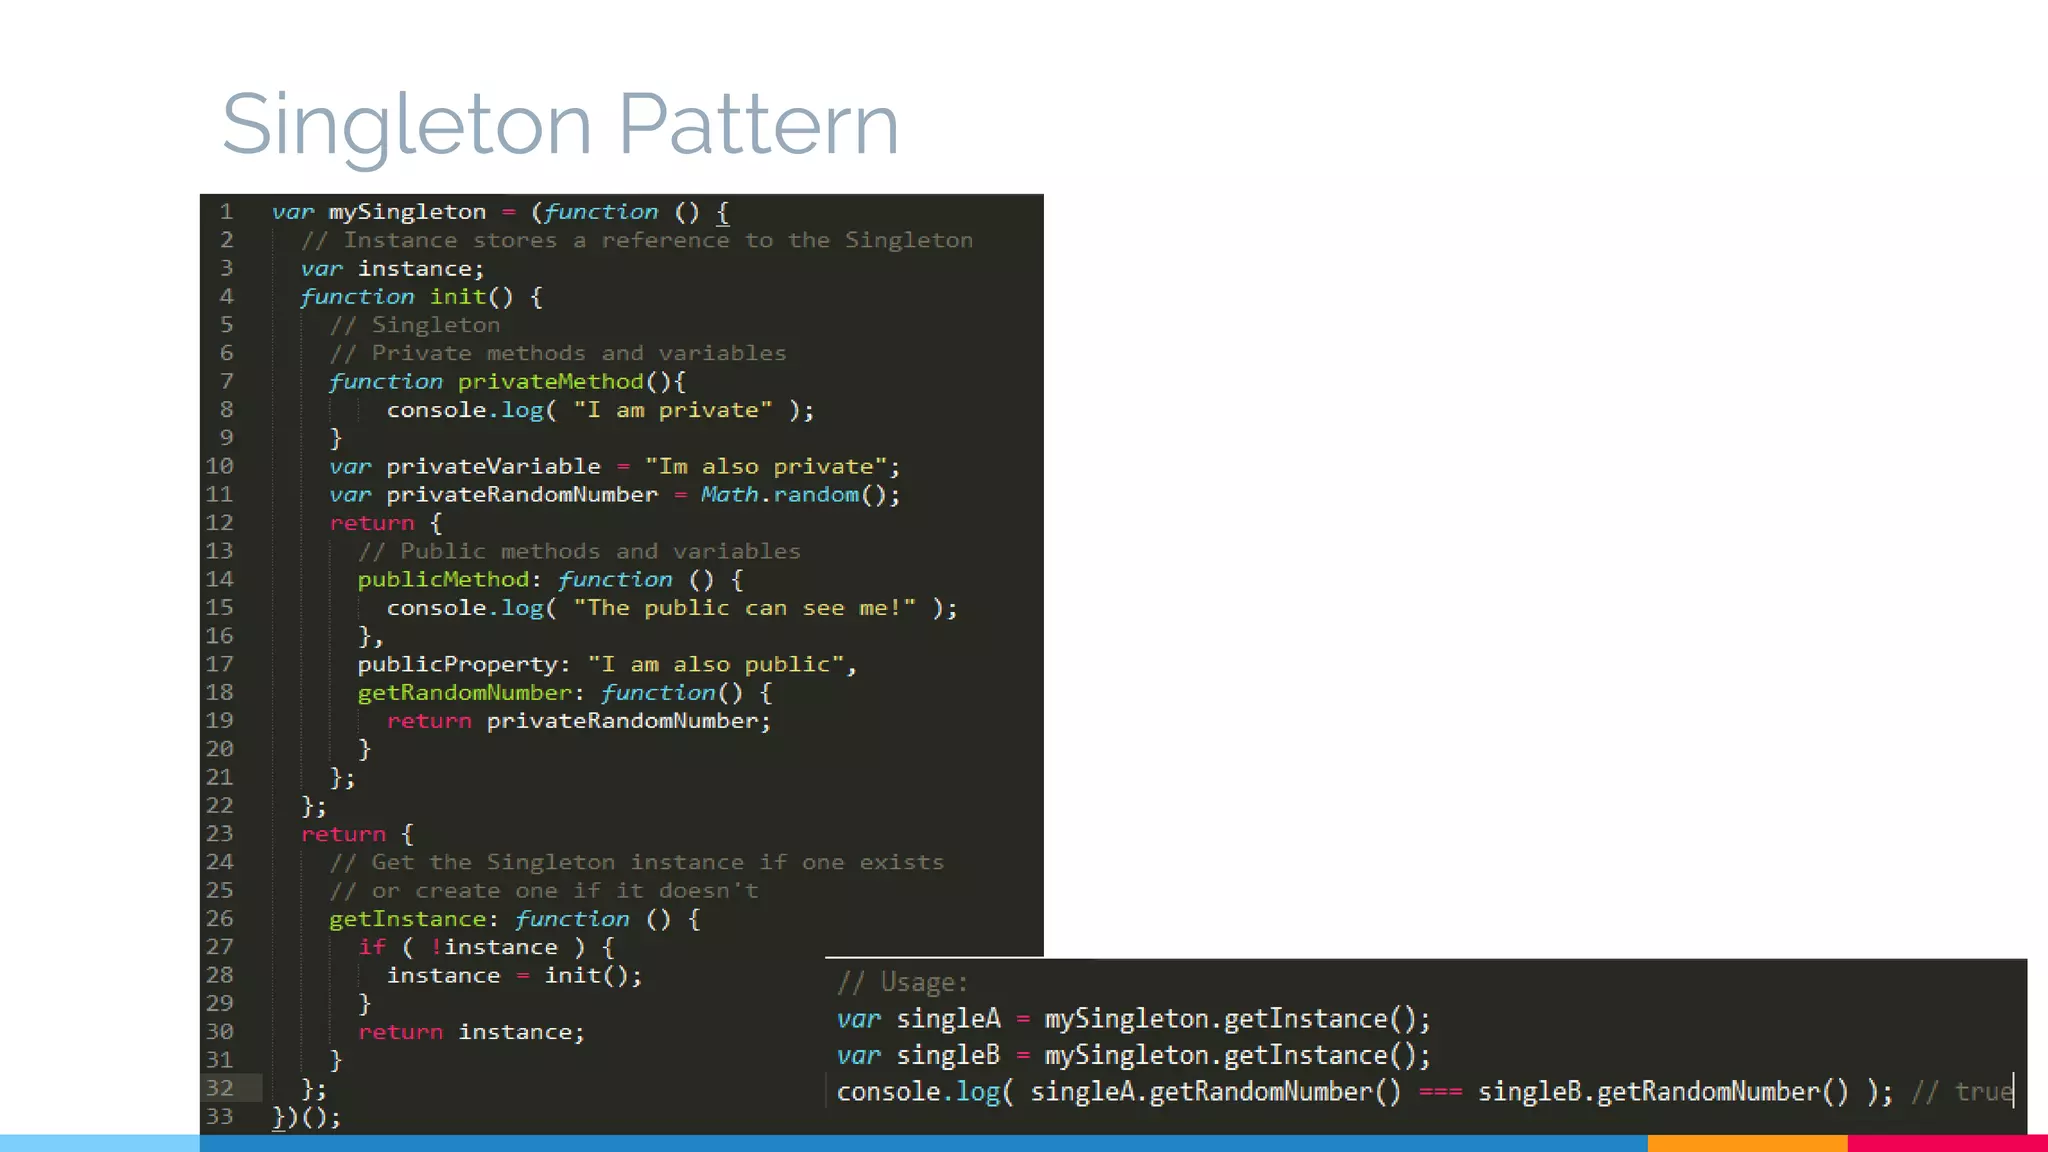Click 'getInstance: function () {' on line 26
This screenshot has height=1152, width=2048.
(515, 919)
